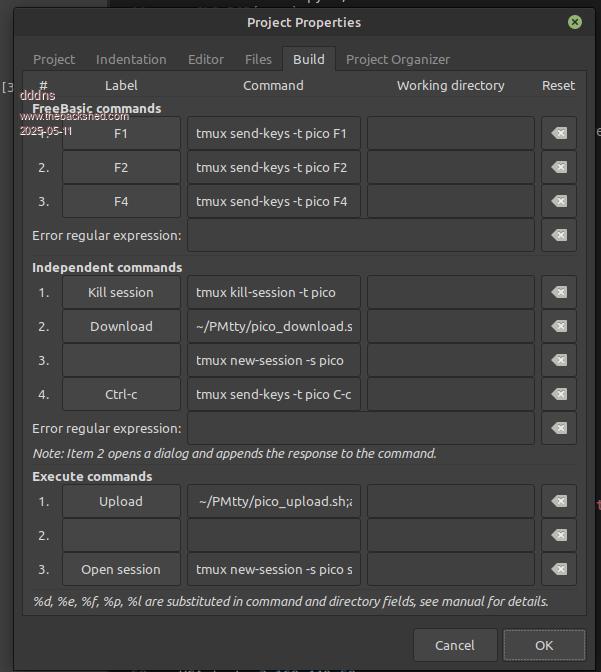Viewport: 601px width, 672px height.
Task: Cancel the Project Properties dialog
Action: pos(455,645)
